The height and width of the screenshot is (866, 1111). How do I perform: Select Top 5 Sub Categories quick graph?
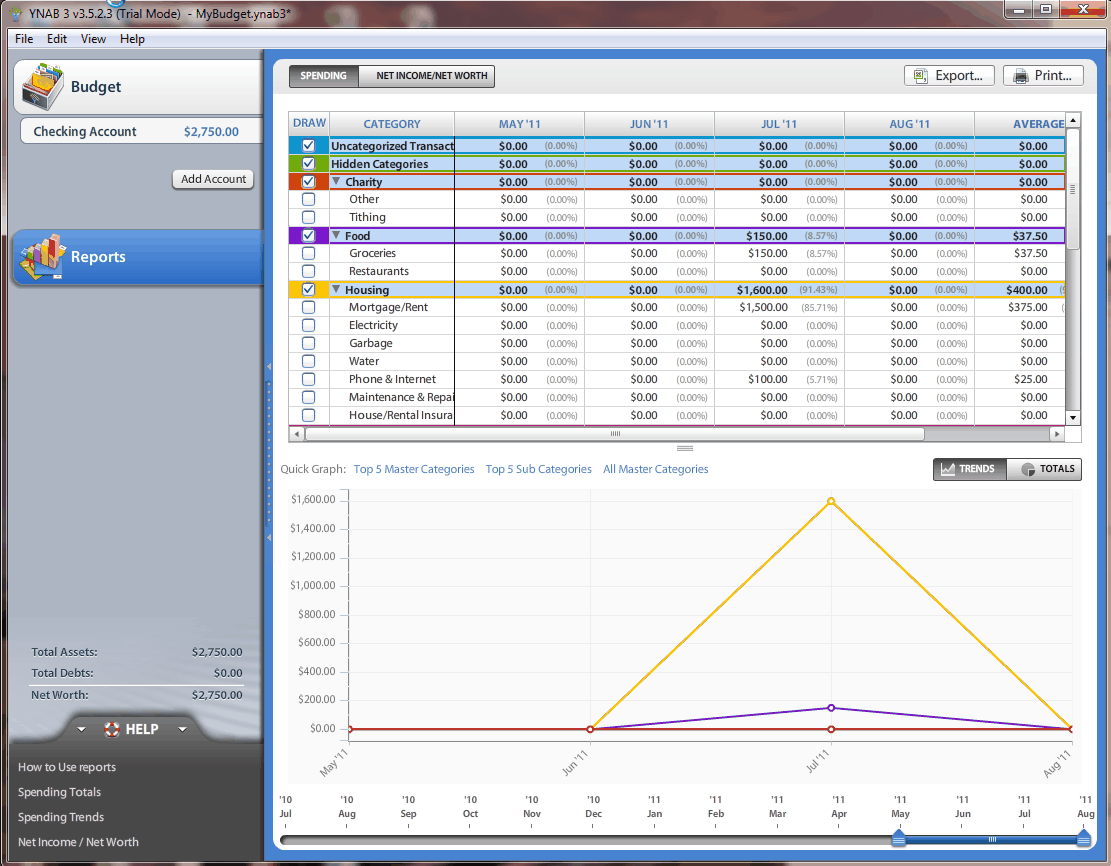coord(538,469)
